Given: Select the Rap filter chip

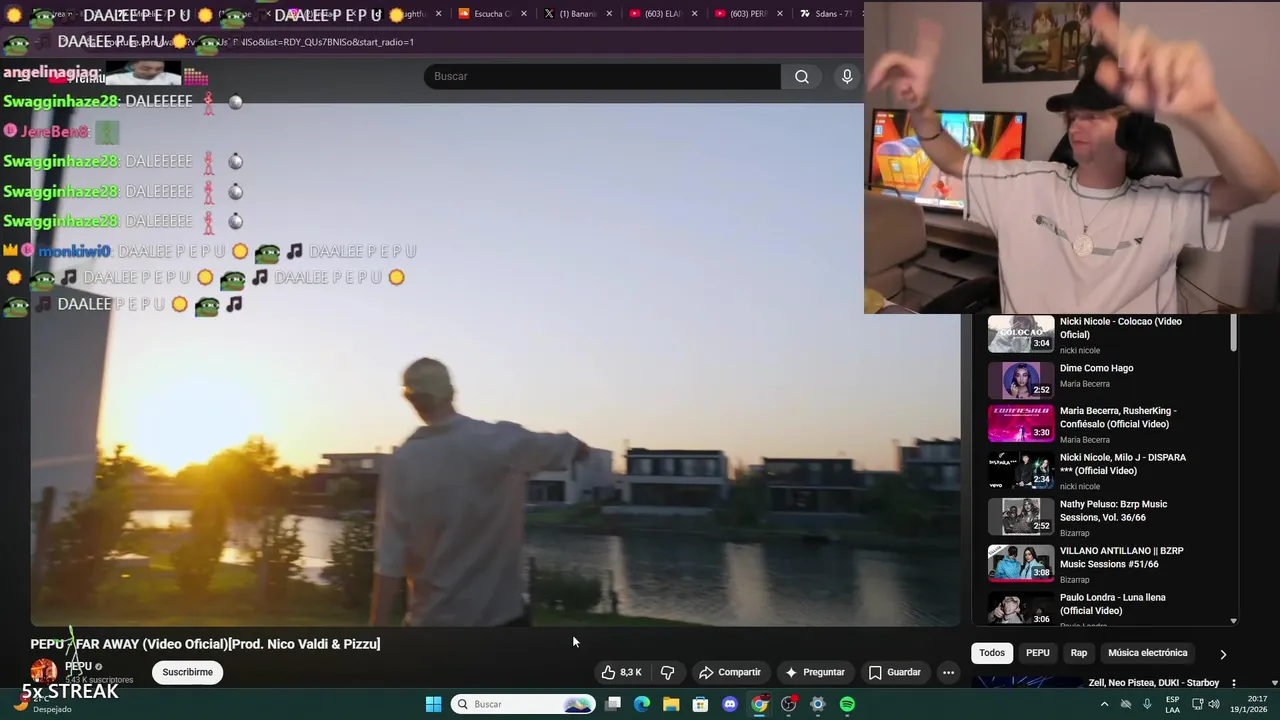Looking at the screenshot, I should (x=1079, y=653).
